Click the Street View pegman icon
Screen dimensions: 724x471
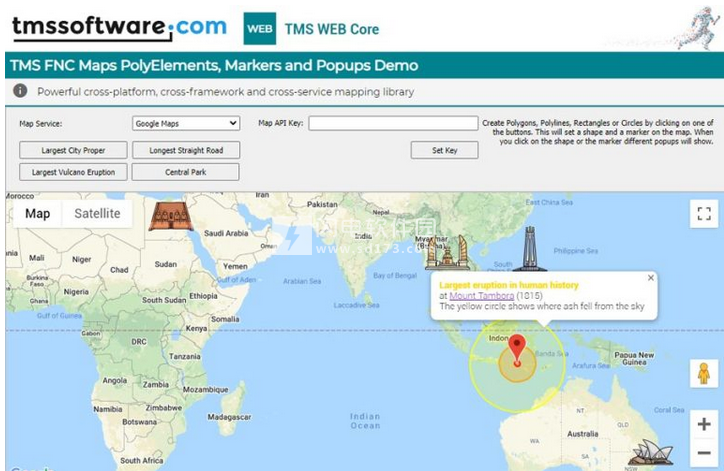coord(704,373)
